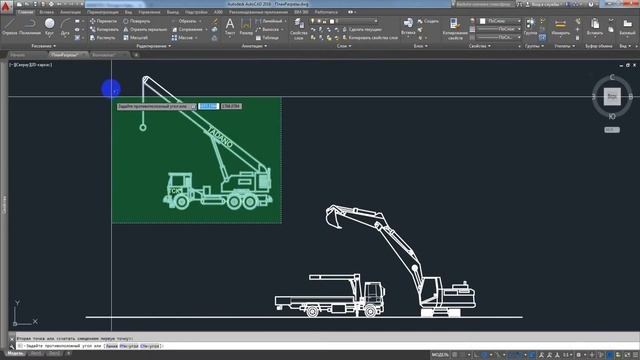The image size is (640, 360).
Task: Click Сделать текущим layer button
Action: [x=363, y=29]
